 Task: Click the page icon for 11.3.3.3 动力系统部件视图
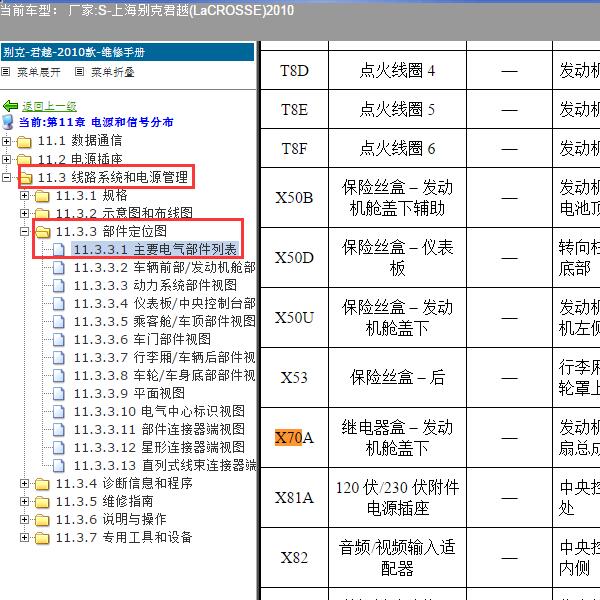[59, 285]
